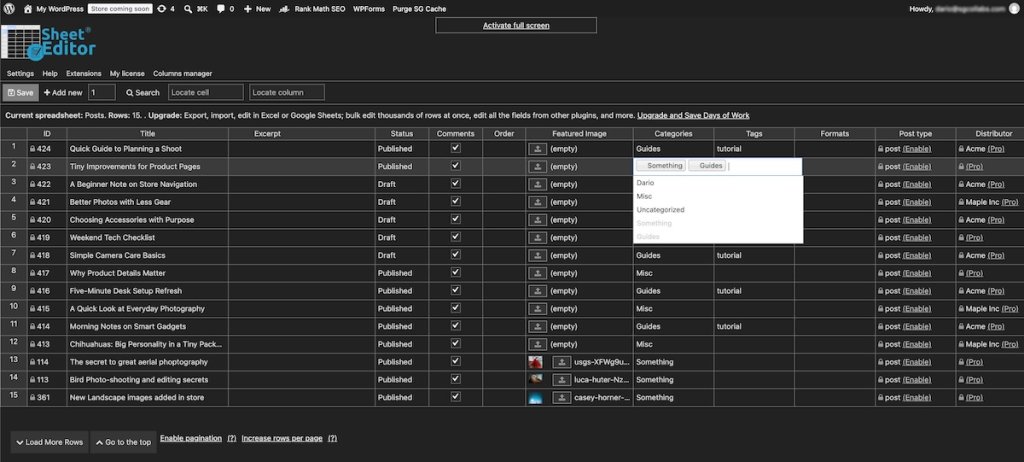Open Purge SG Cache in admin bar
This screenshot has width=1024, height=462.
click(x=419, y=9)
